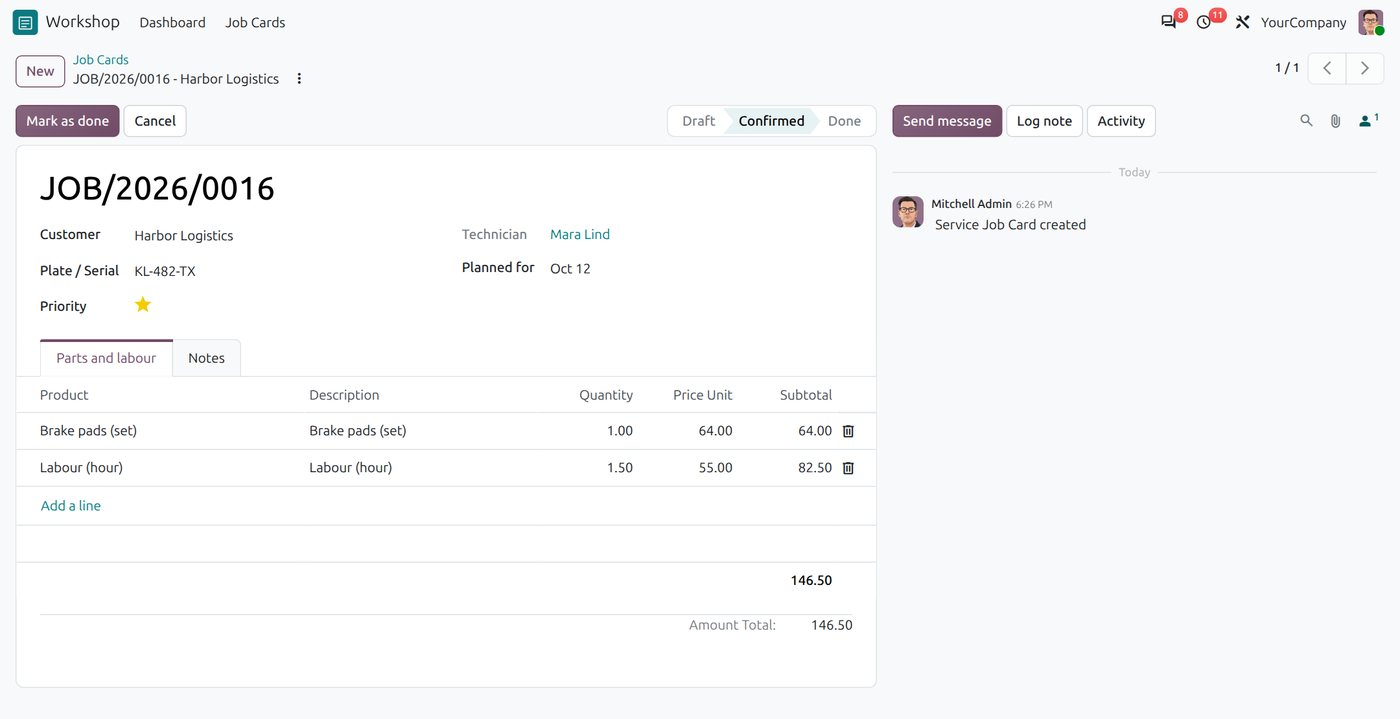Click the Description column header

pyautogui.click(x=344, y=395)
